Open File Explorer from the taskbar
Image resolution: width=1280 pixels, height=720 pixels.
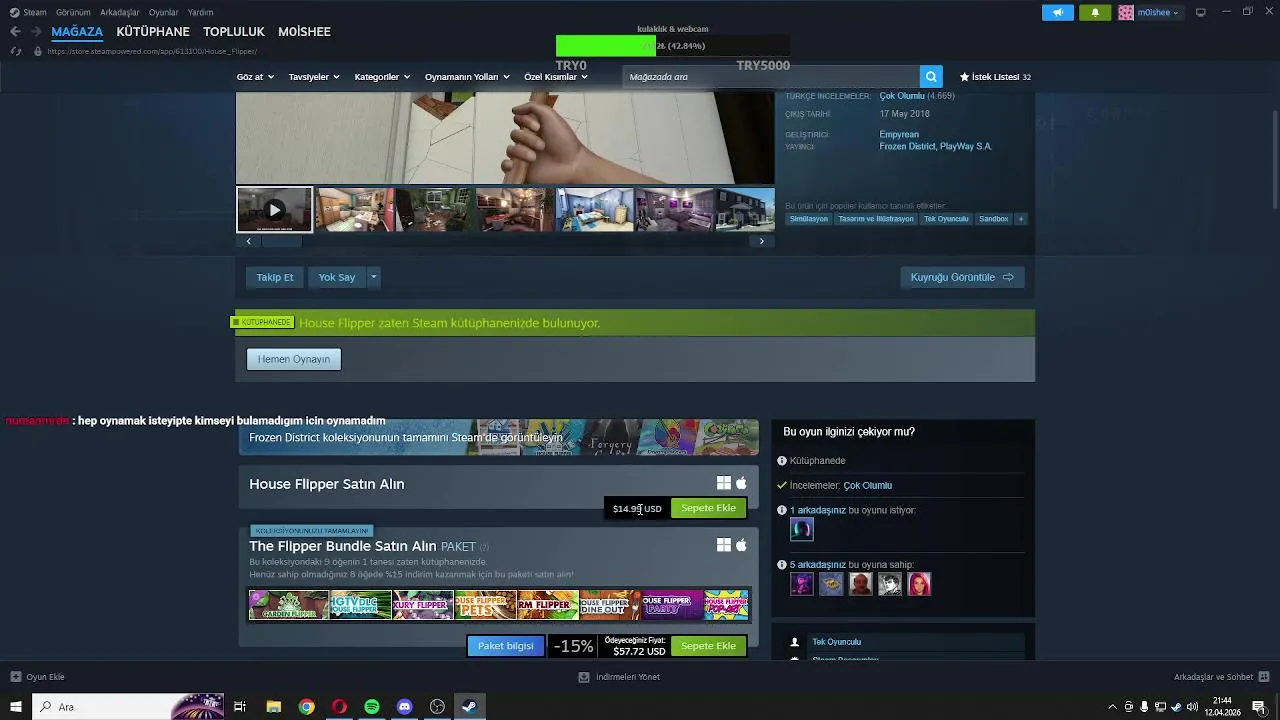point(273,707)
